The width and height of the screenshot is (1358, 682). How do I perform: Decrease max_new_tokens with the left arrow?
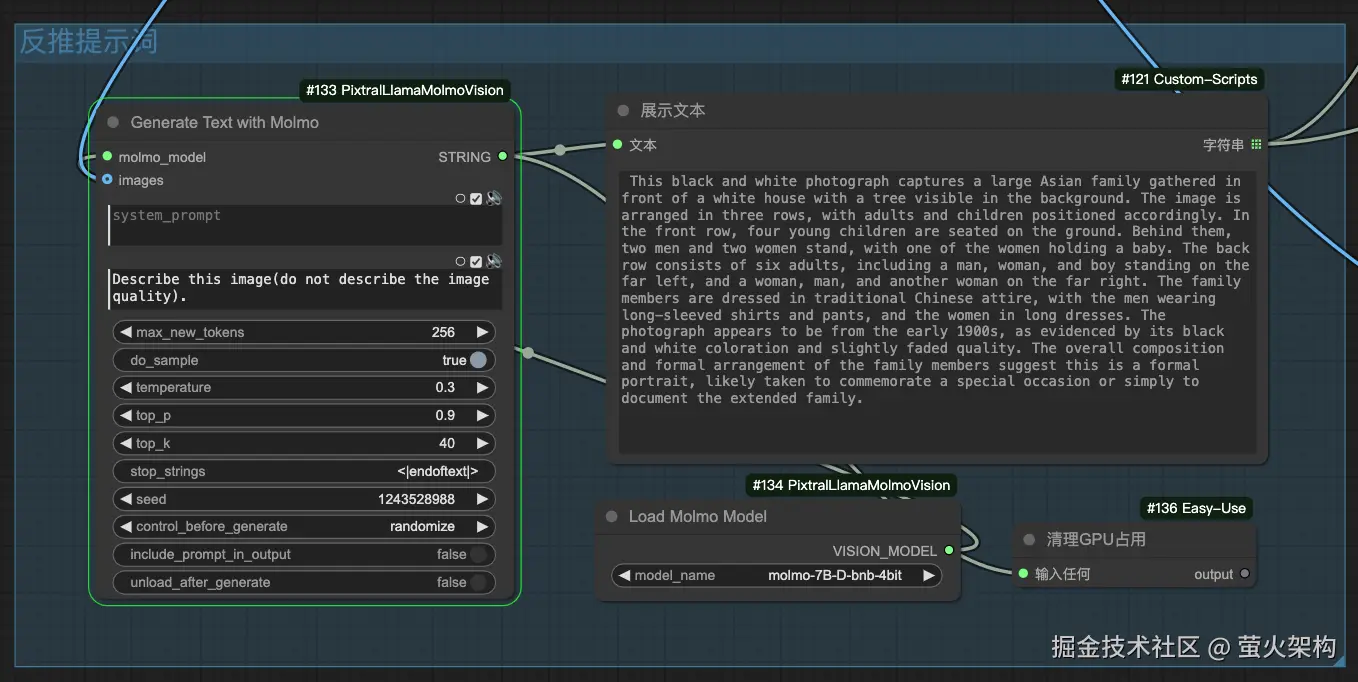tap(126, 332)
